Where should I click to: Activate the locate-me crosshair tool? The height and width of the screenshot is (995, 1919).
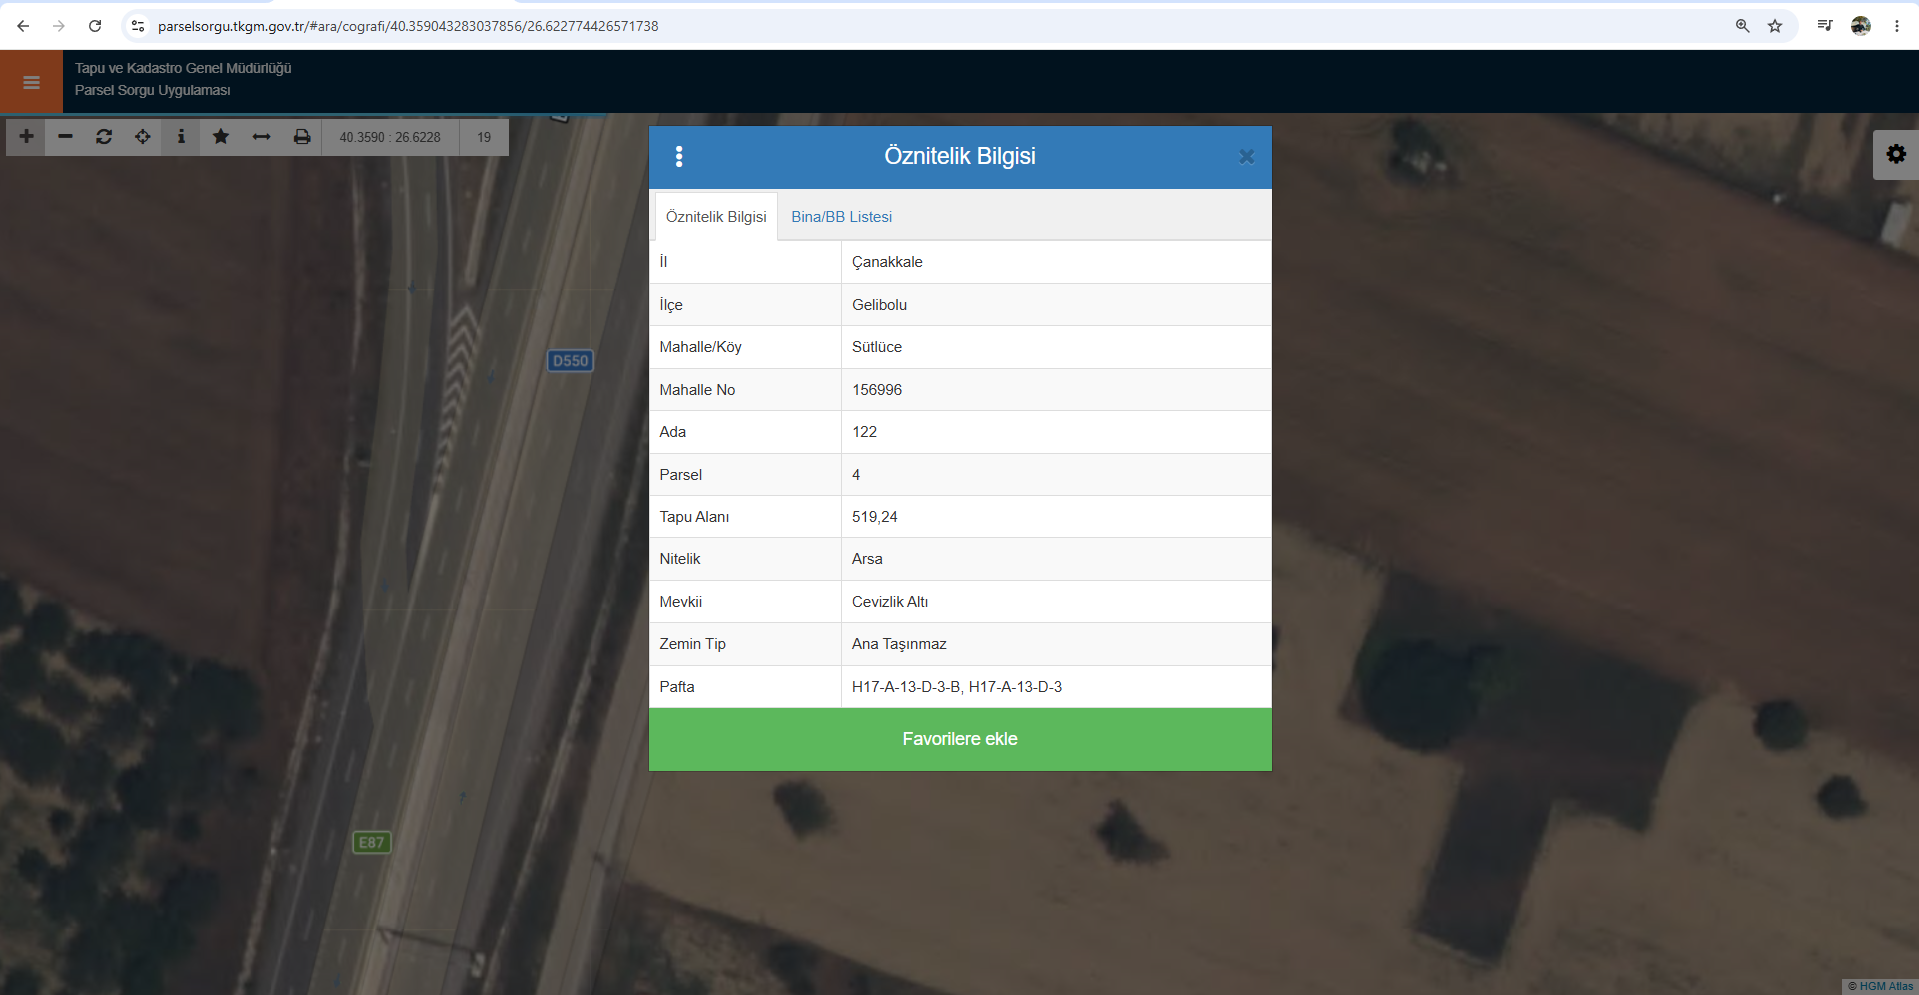143,137
